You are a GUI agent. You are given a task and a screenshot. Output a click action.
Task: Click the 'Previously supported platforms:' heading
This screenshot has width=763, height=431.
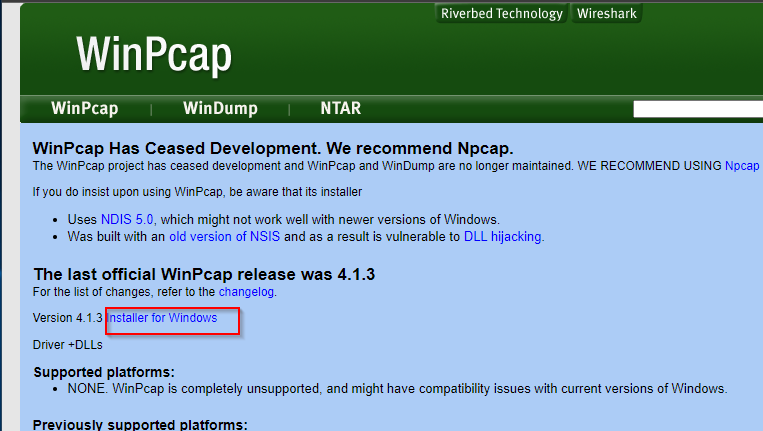coord(140,425)
